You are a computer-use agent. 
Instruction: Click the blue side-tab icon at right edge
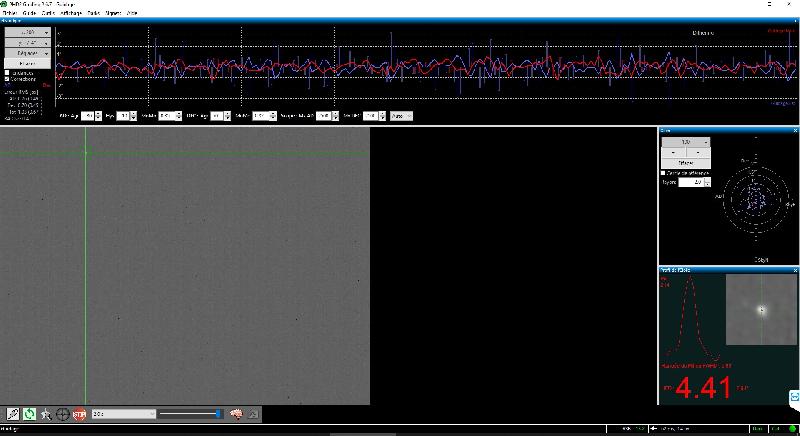tap(795, 397)
